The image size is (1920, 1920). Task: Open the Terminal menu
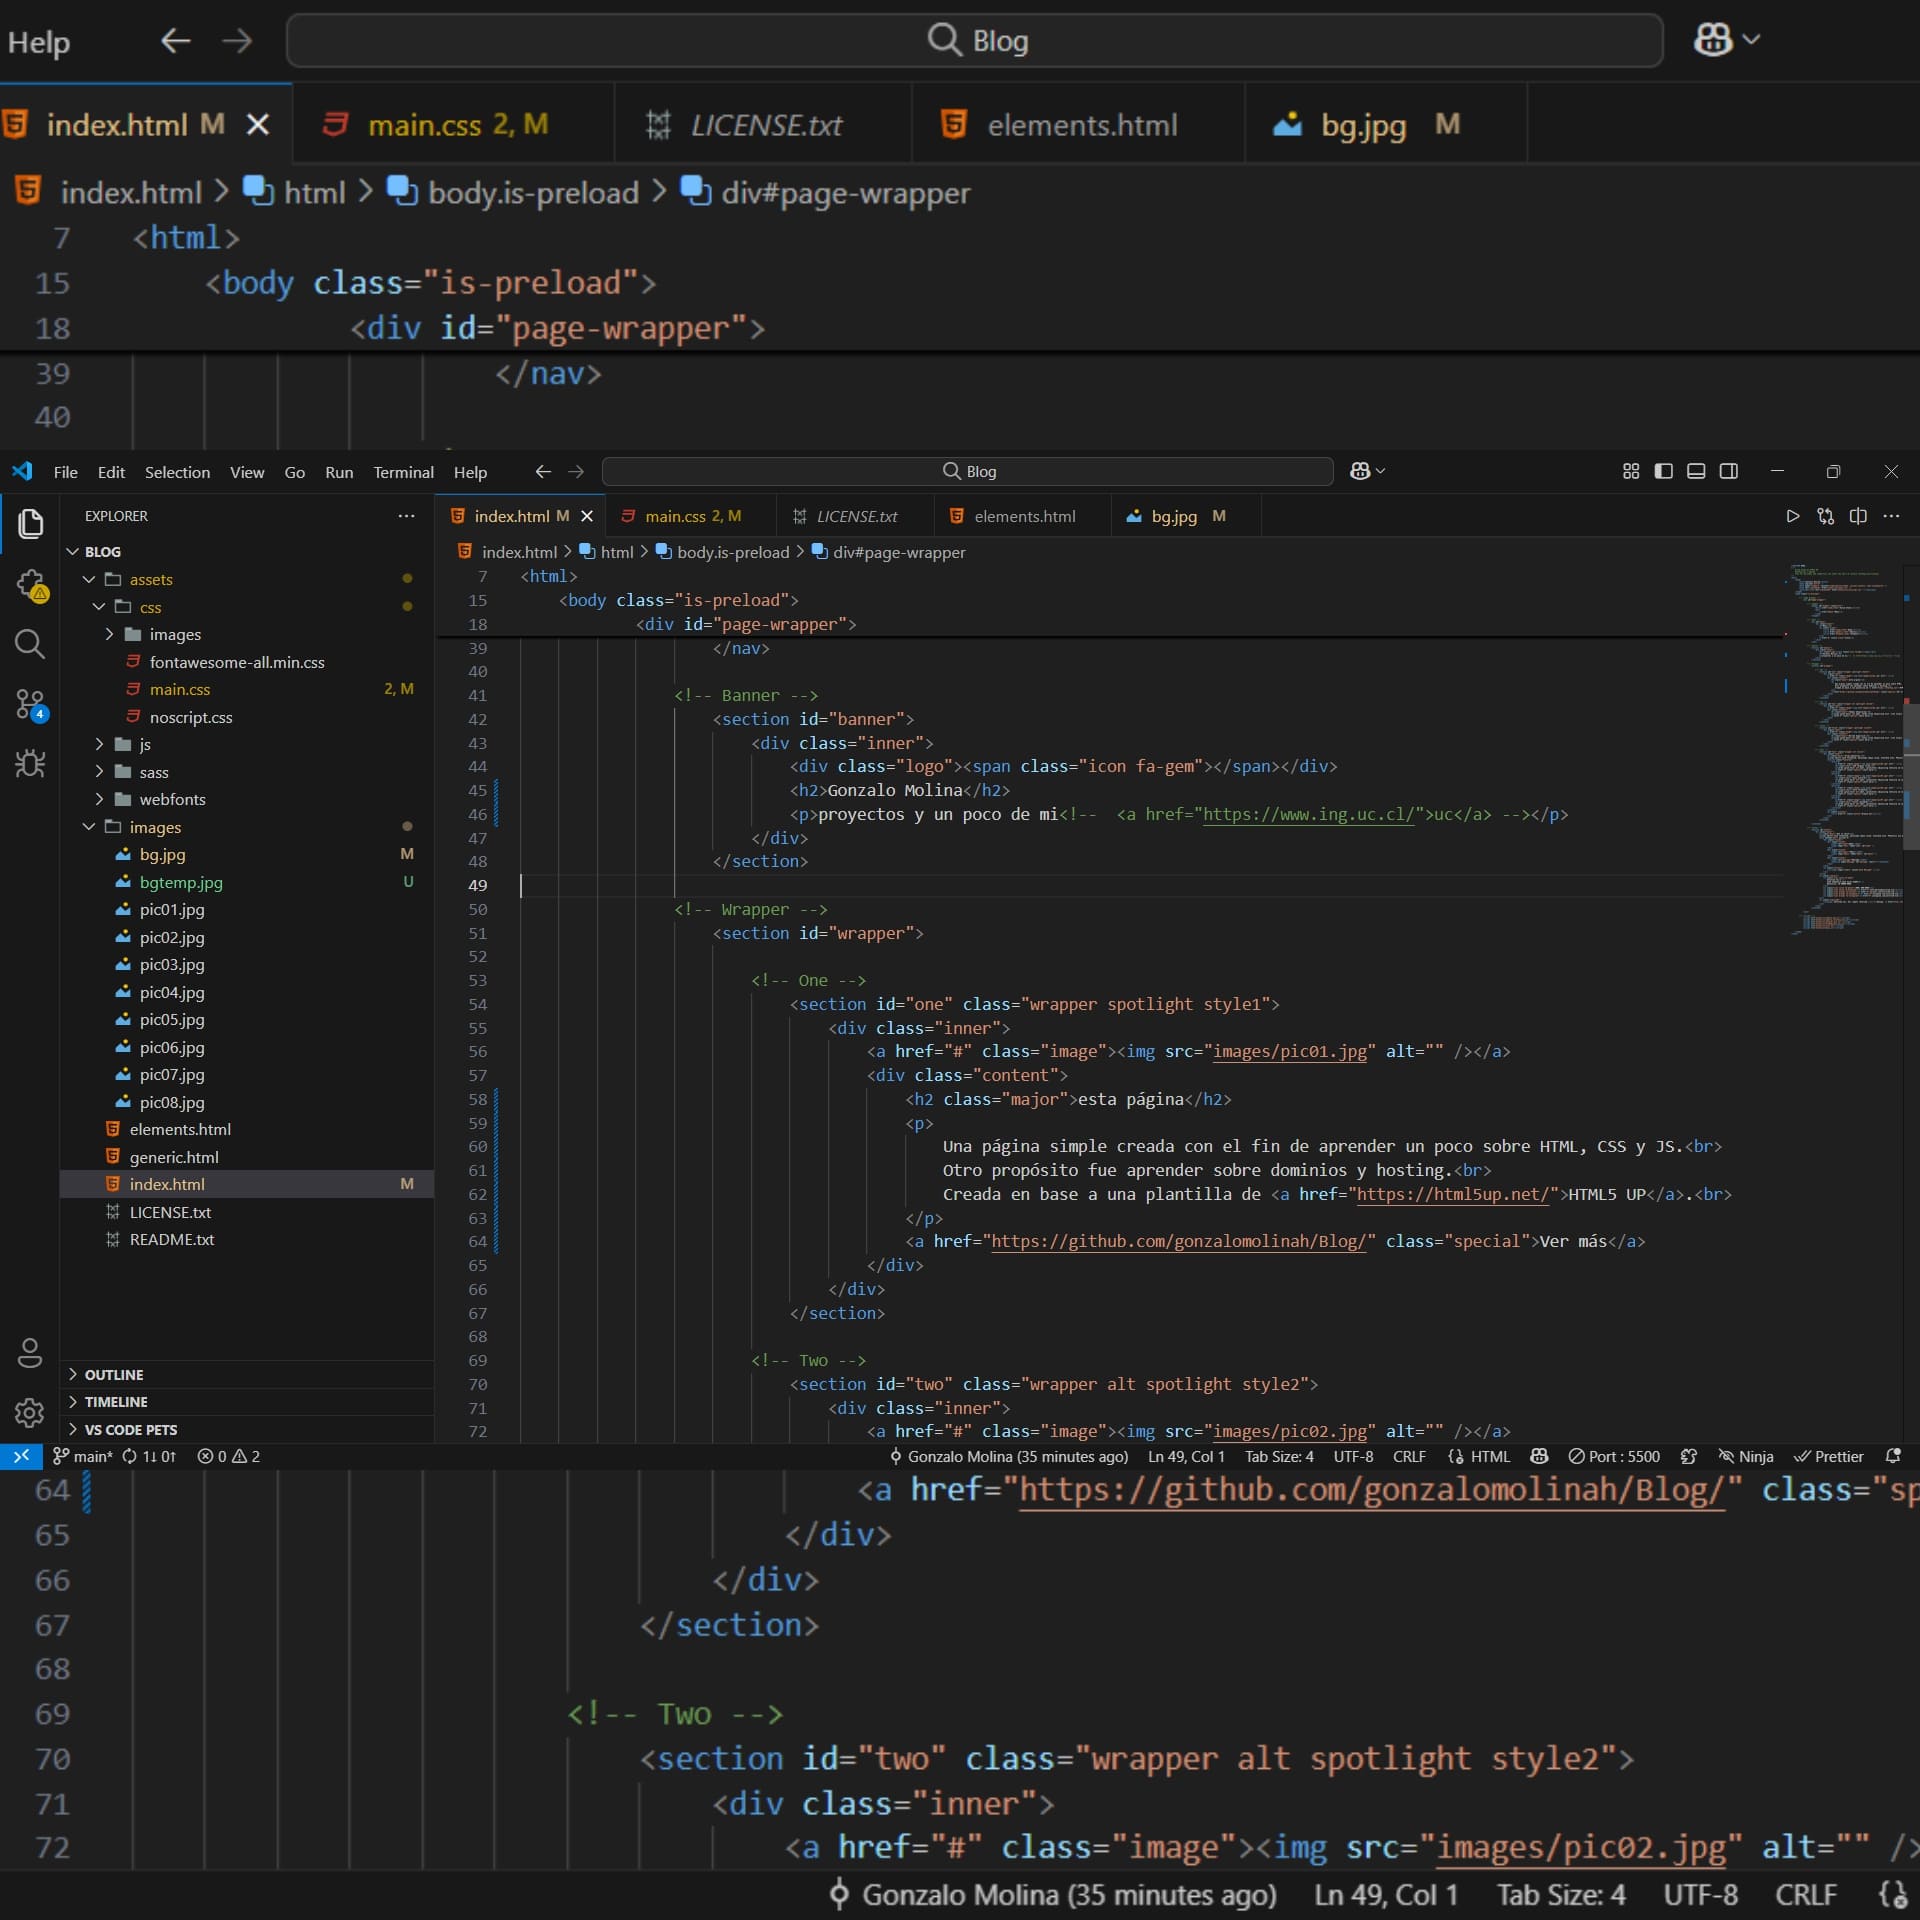(403, 472)
